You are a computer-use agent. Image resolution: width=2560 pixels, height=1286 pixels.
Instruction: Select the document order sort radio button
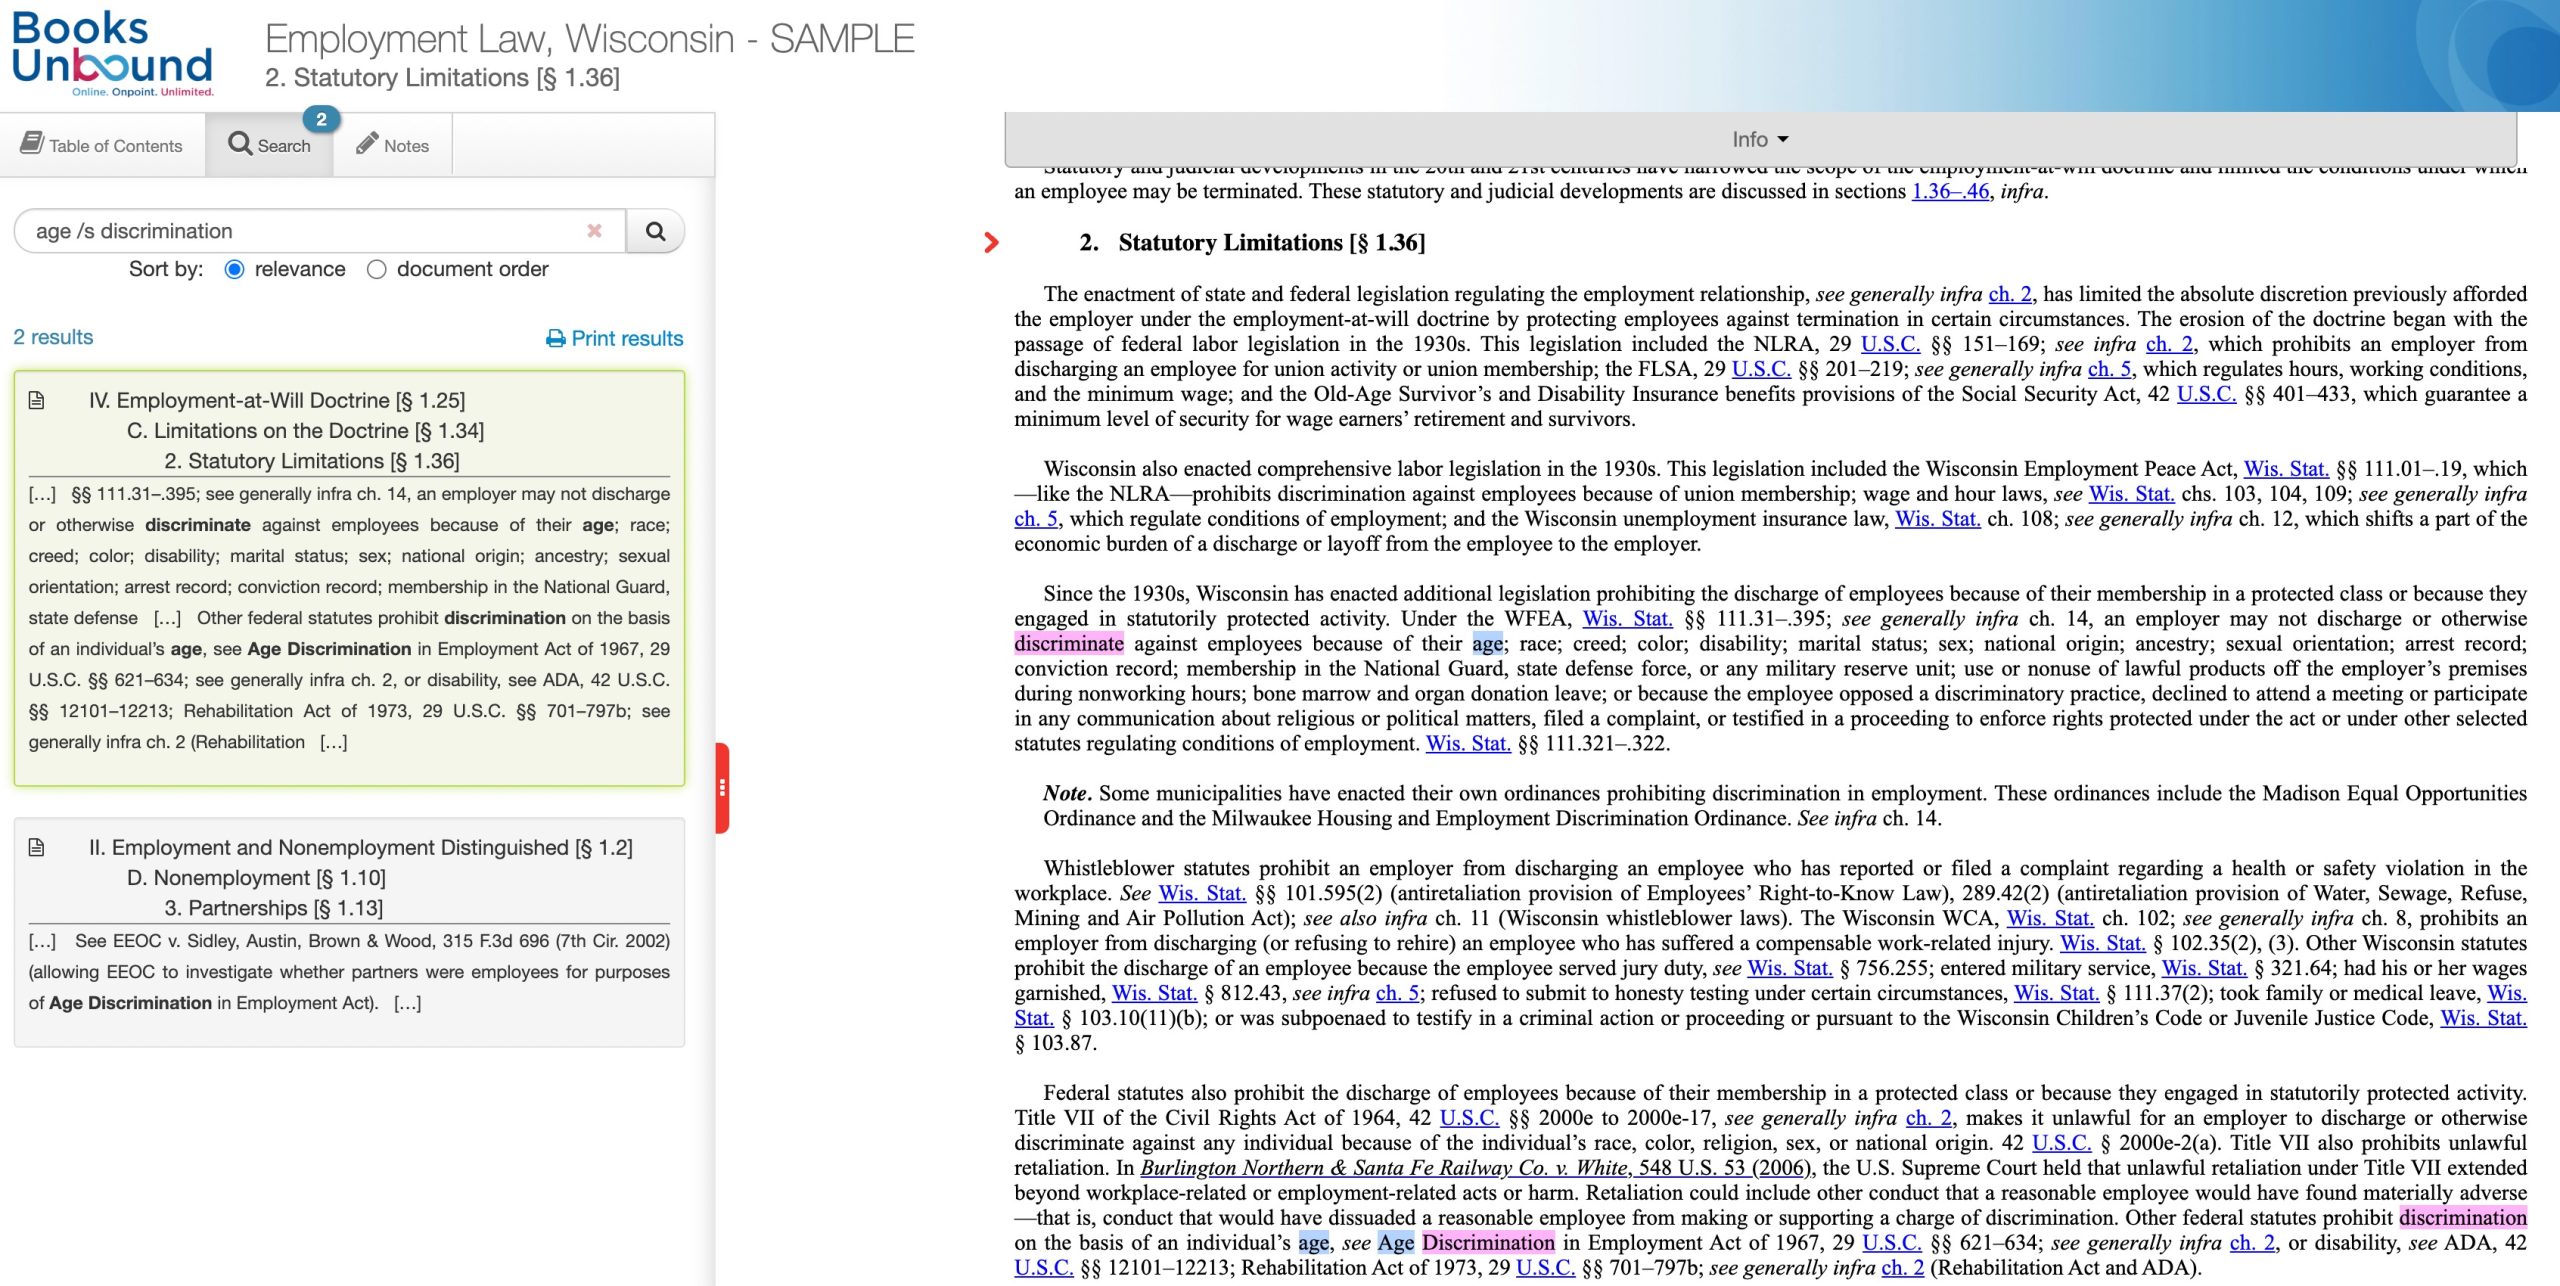(376, 269)
